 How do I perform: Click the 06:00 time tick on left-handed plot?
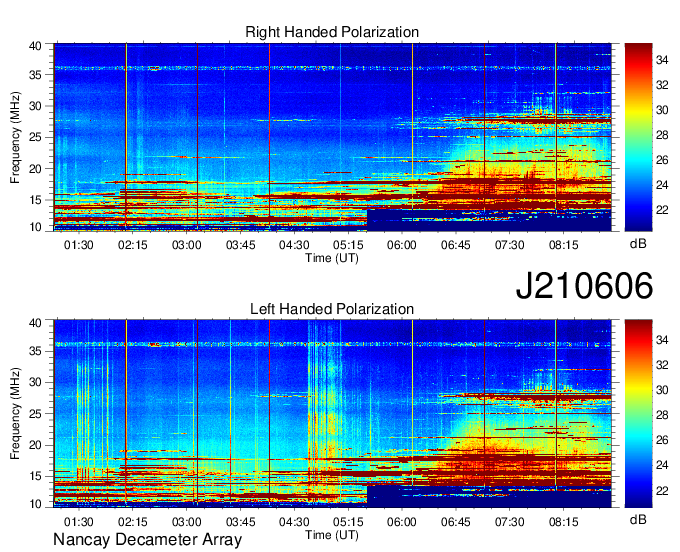coord(402,522)
